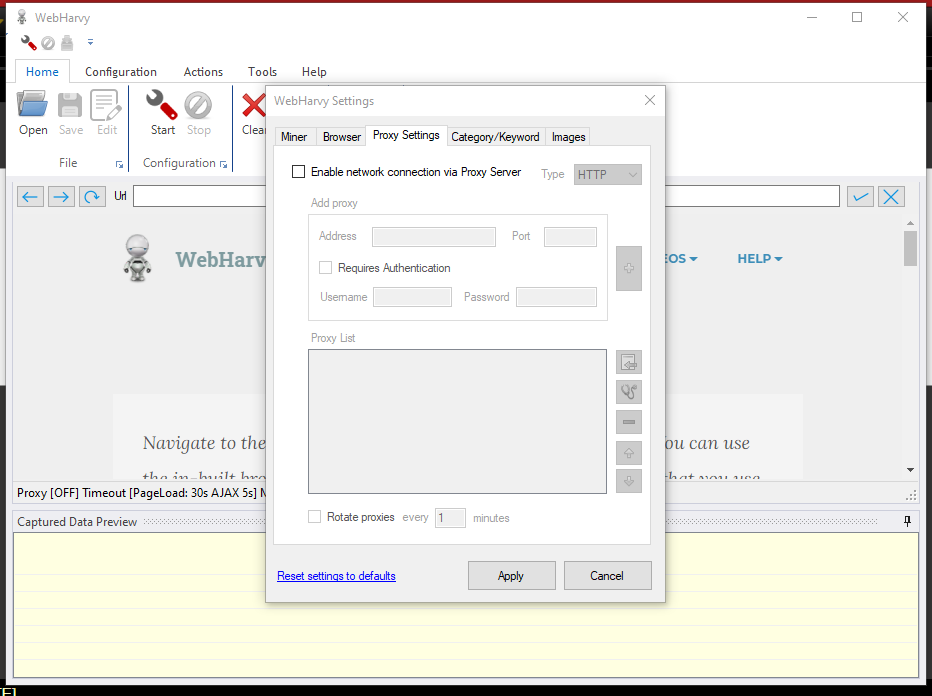The width and height of the screenshot is (932, 696).
Task: Open the Tools ribbon tab
Action: tap(262, 71)
